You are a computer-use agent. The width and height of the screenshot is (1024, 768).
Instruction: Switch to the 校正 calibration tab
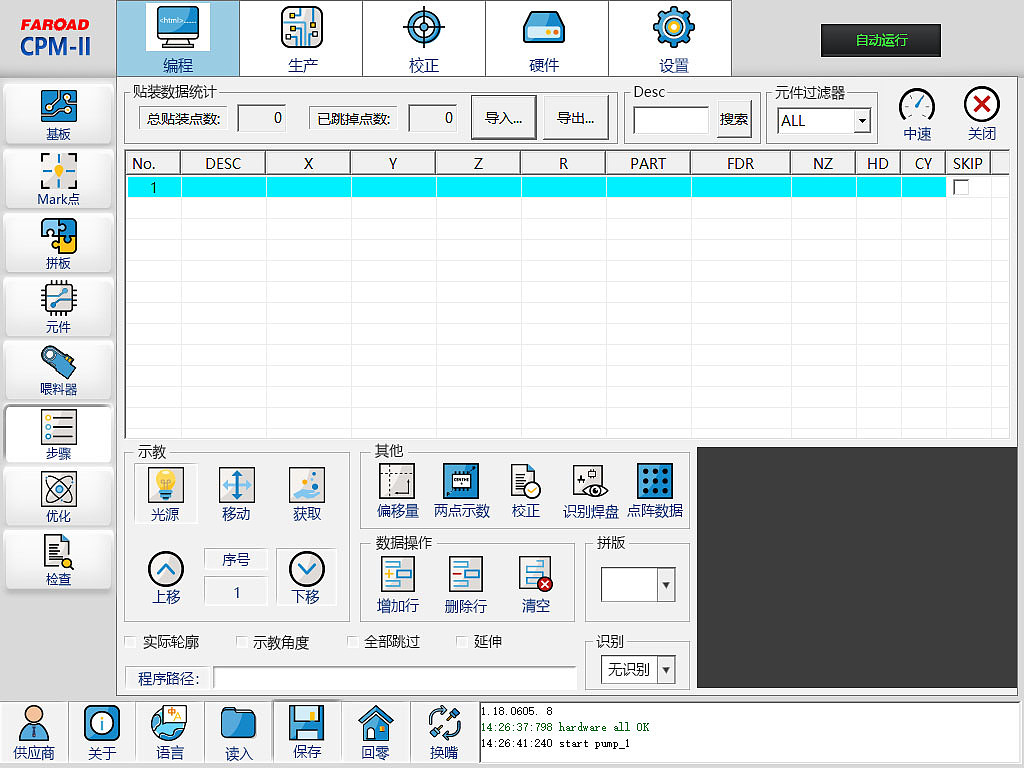(x=424, y=39)
